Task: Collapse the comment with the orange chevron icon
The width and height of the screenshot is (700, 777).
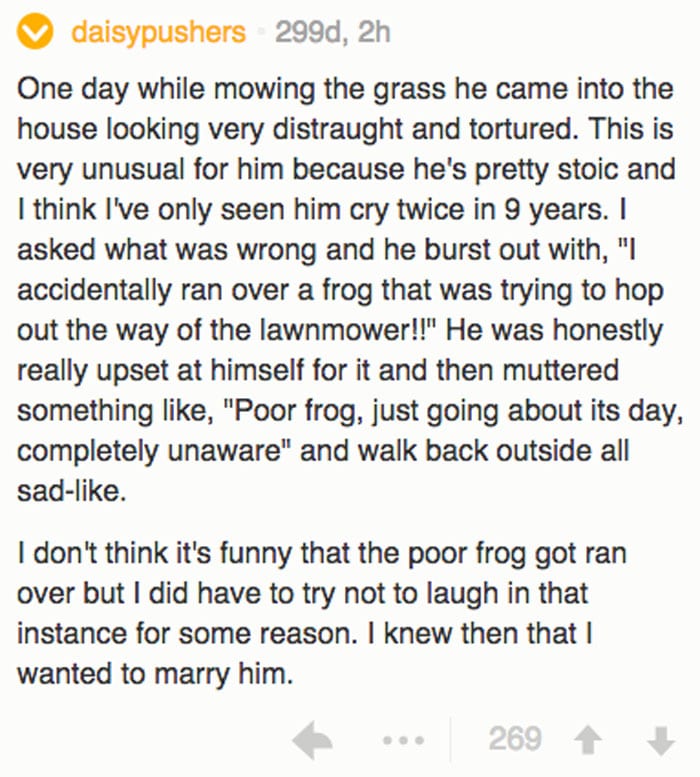Action: pos(35,32)
